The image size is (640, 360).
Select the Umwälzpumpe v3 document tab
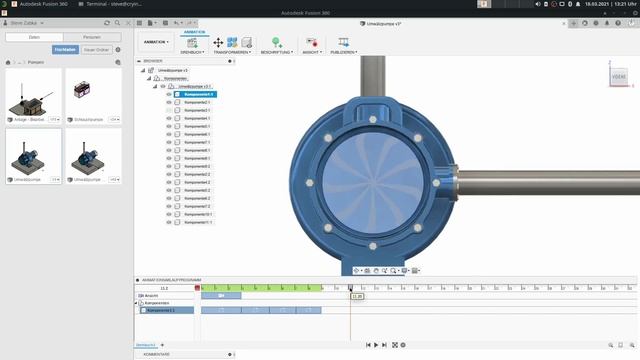380,24
